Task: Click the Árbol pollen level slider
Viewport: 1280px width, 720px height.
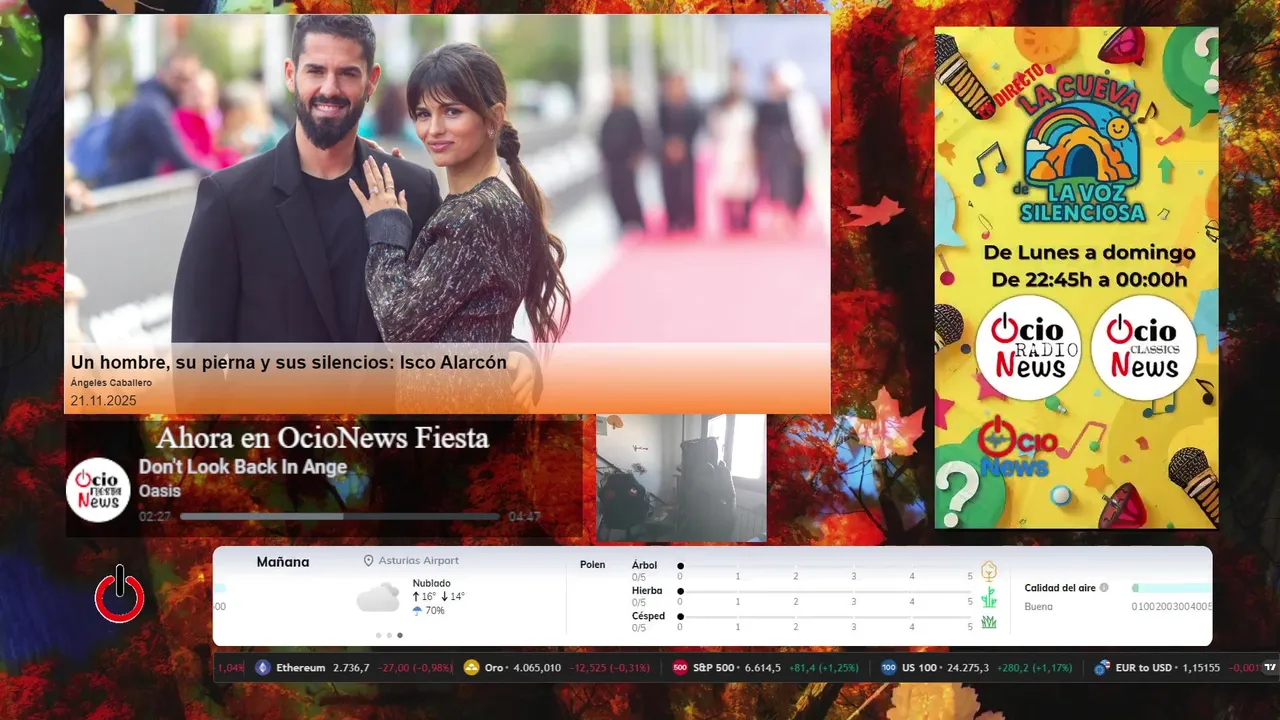Action: tap(825, 566)
